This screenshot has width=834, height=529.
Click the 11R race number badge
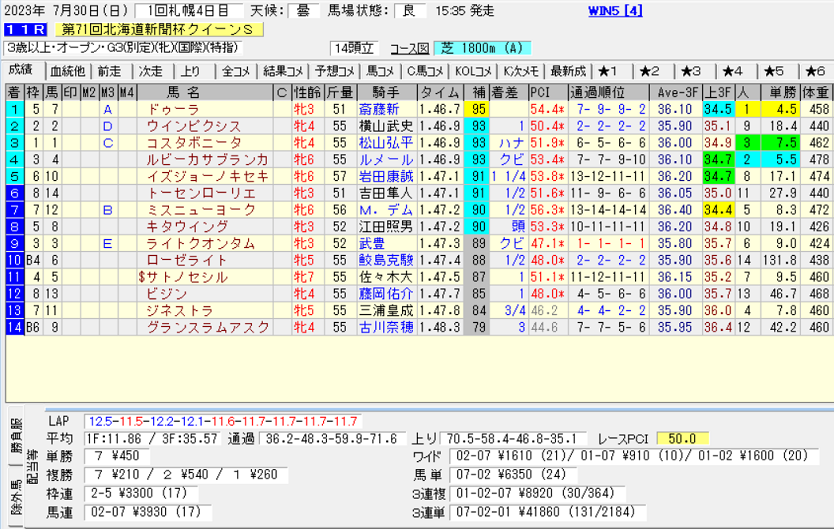point(22,30)
